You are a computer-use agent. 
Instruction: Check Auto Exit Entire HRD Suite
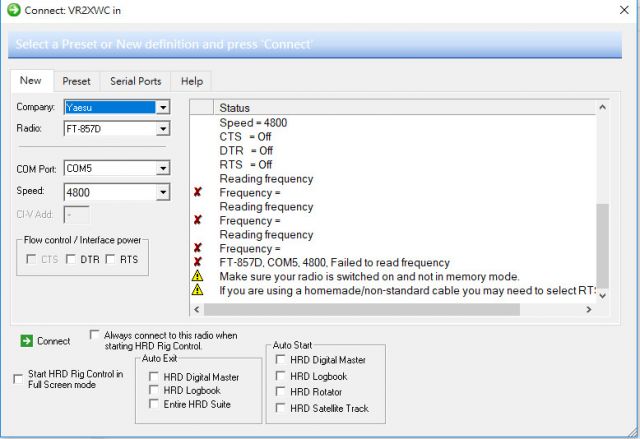point(153,404)
